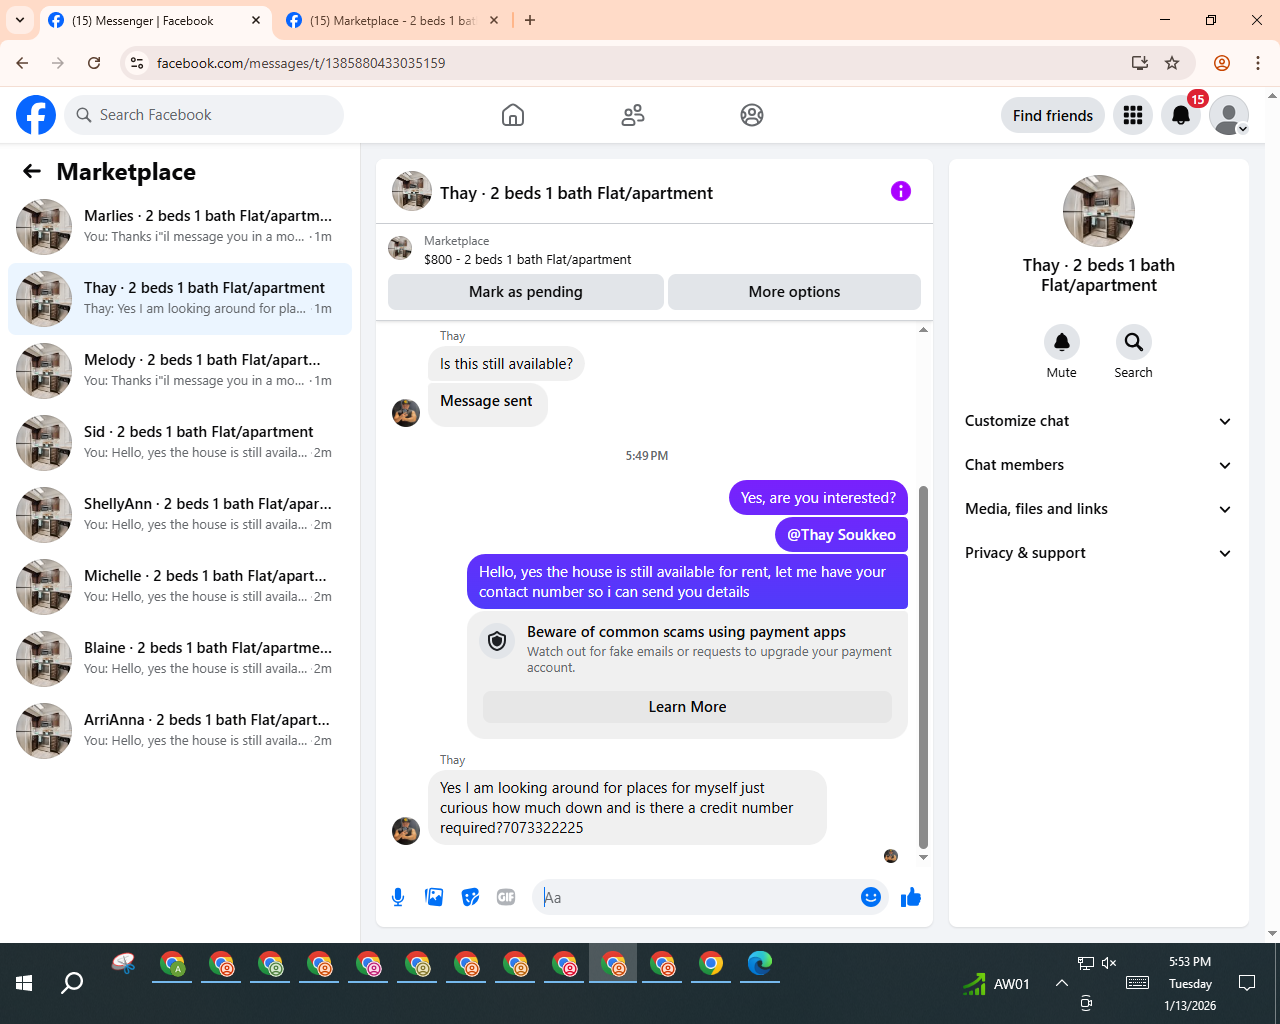Screen dimensions: 1280x1024
Task: Focus the Search Facebook field
Action: pyautogui.click(x=204, y=115)
